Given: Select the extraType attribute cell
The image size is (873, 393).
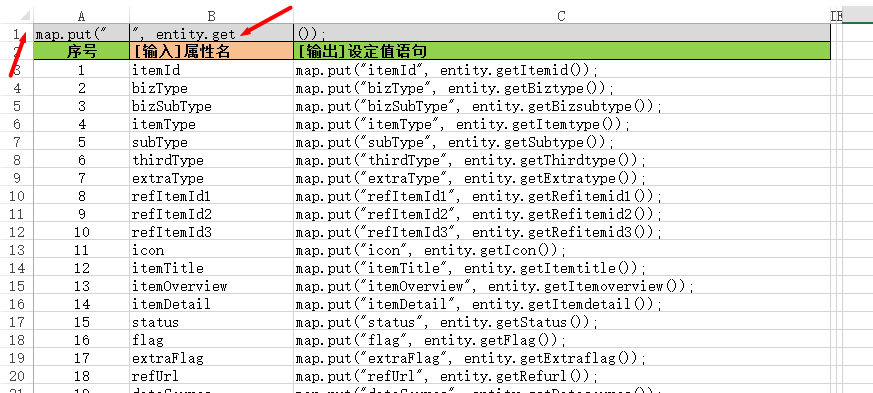Looking at the screenshot, I should (x=212, y=178).
